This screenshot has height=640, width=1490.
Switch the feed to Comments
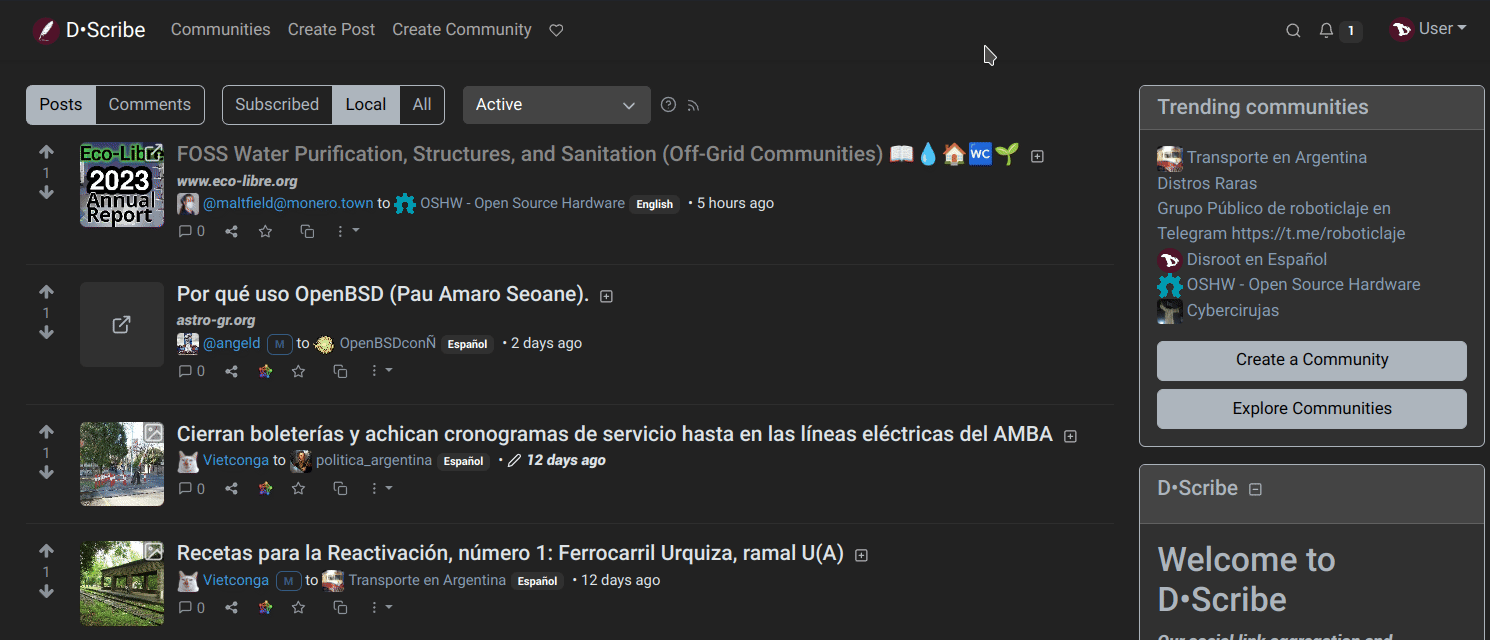coord(150,105)
